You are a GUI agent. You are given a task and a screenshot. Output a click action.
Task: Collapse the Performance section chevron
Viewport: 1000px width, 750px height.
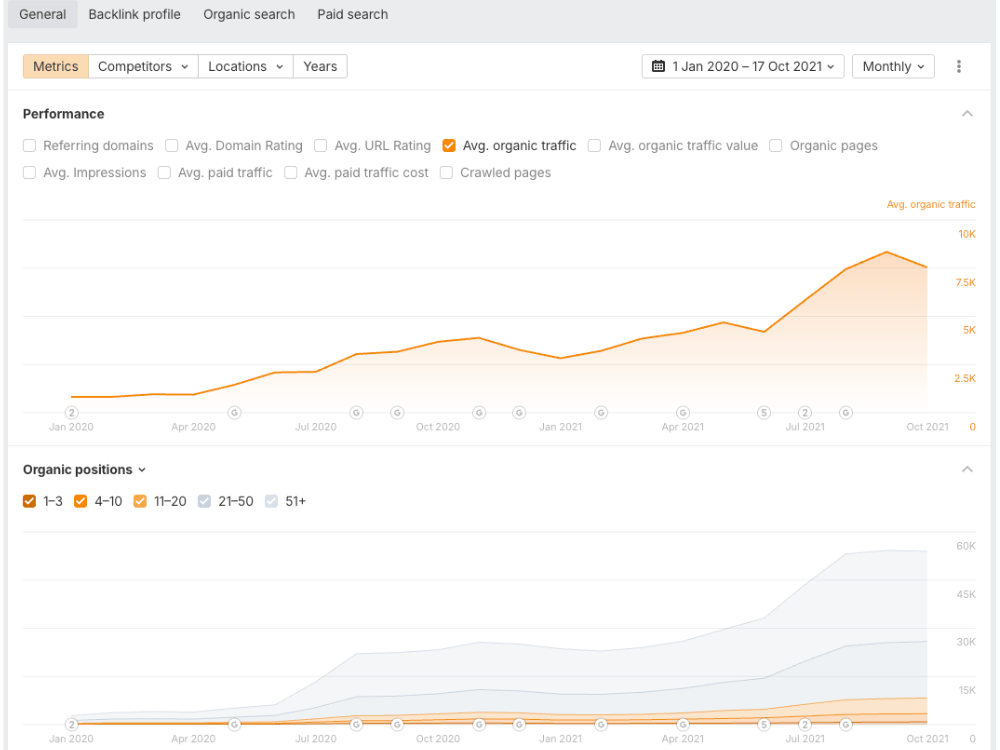pos(967,113)
